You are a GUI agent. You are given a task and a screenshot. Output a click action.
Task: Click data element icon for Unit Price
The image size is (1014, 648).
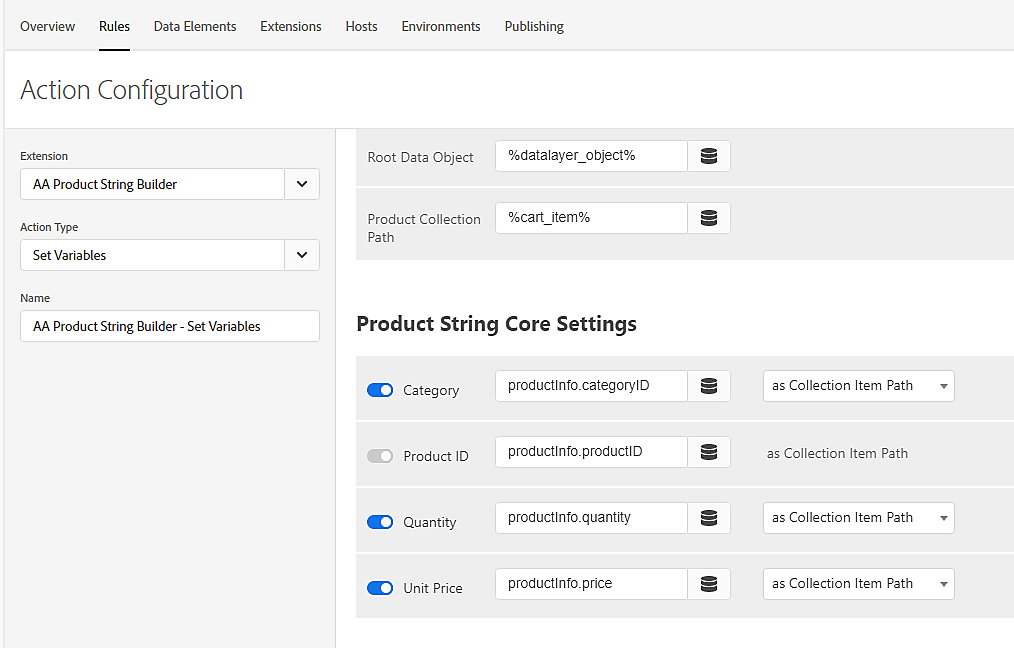(x=709, y=585)
